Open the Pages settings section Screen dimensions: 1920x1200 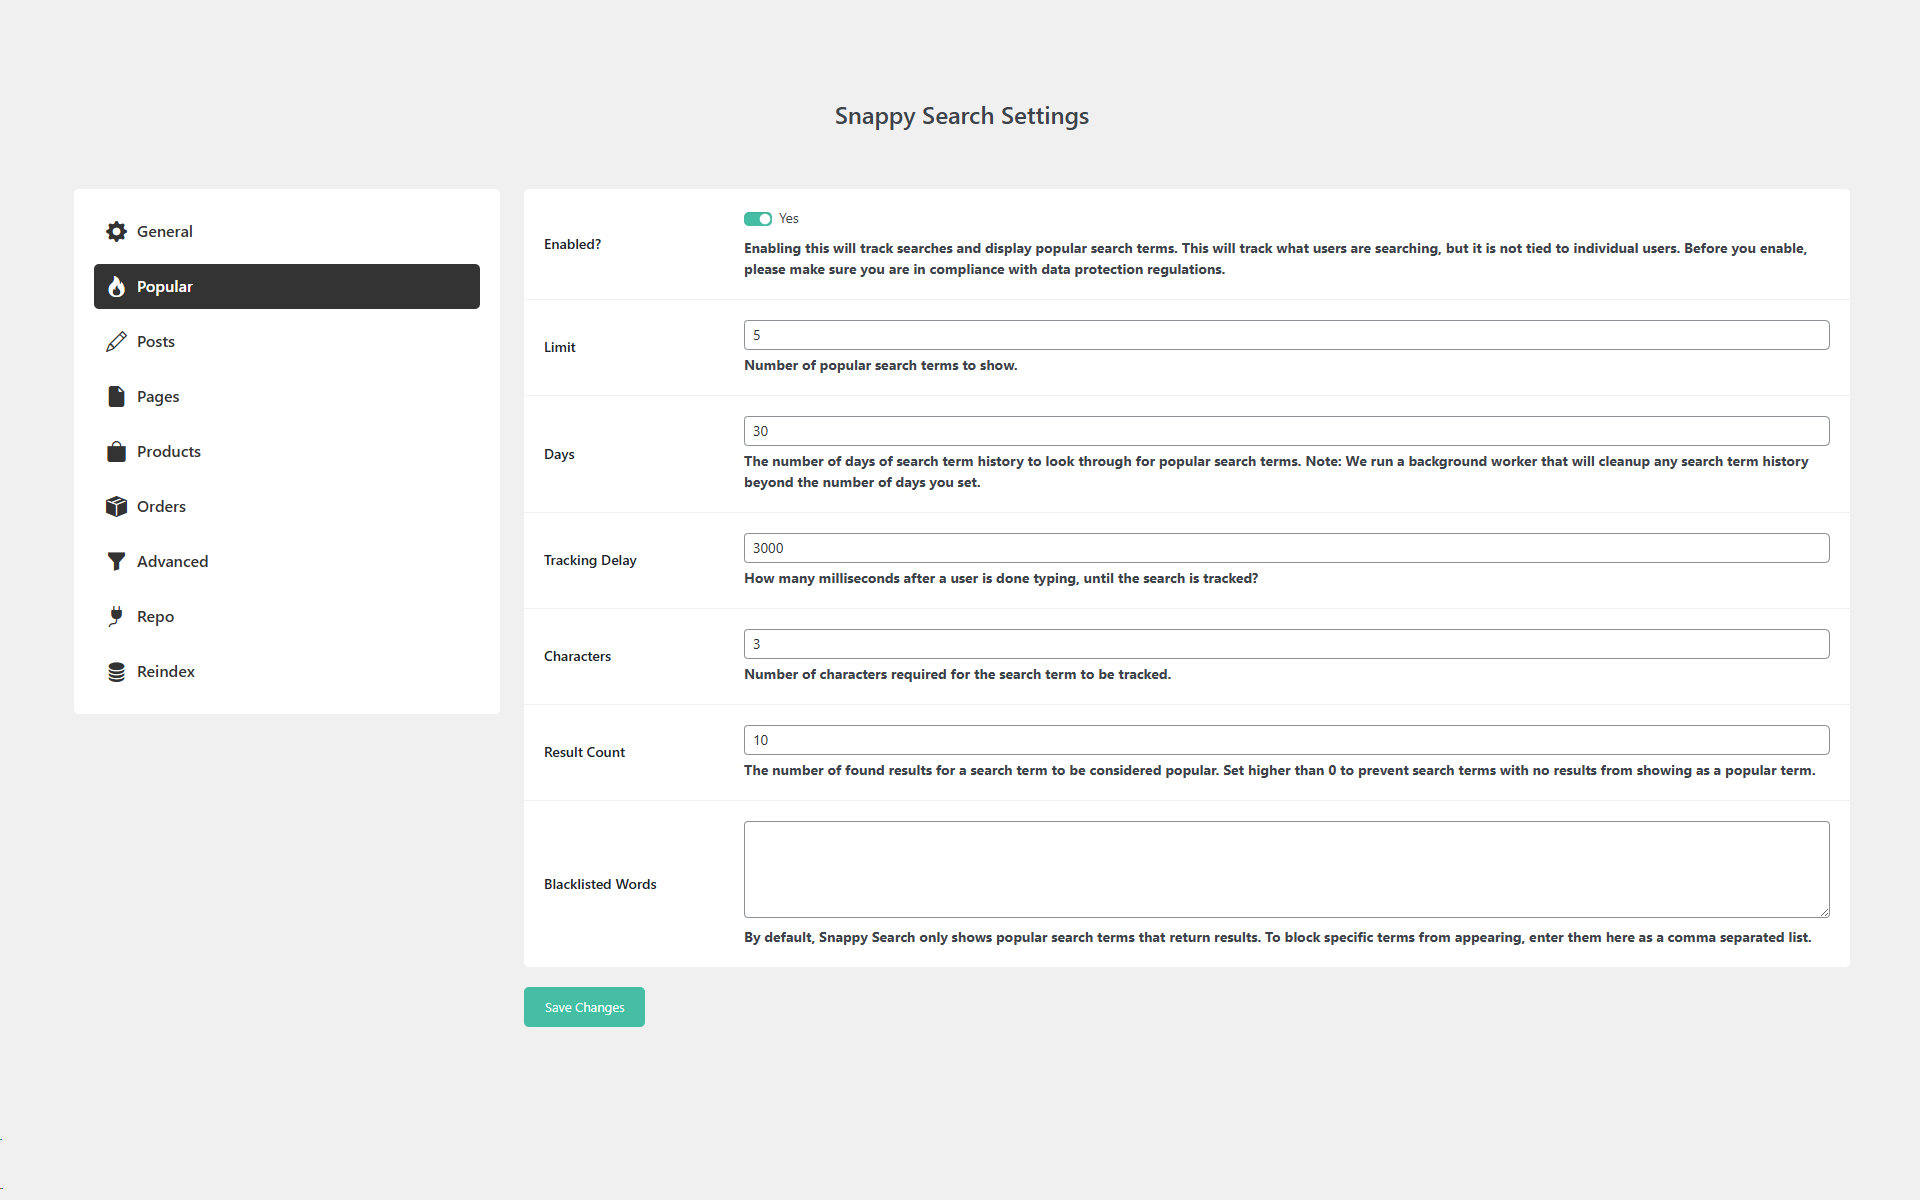pyautogui.click(x=287, y=396)
